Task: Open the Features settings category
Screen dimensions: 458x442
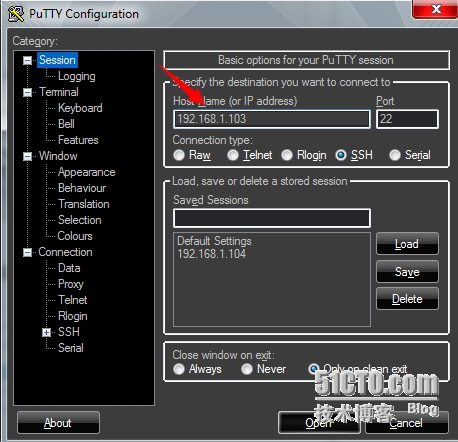Action: coord(78,140)
